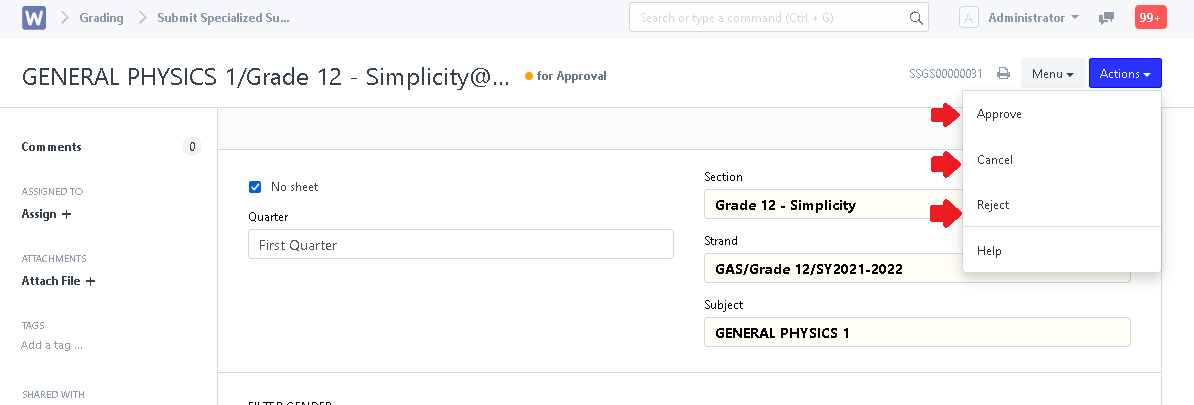Click the search magnifier icon
The height and width of the screenshot is (405, 1194).
(x=915, y=18)
